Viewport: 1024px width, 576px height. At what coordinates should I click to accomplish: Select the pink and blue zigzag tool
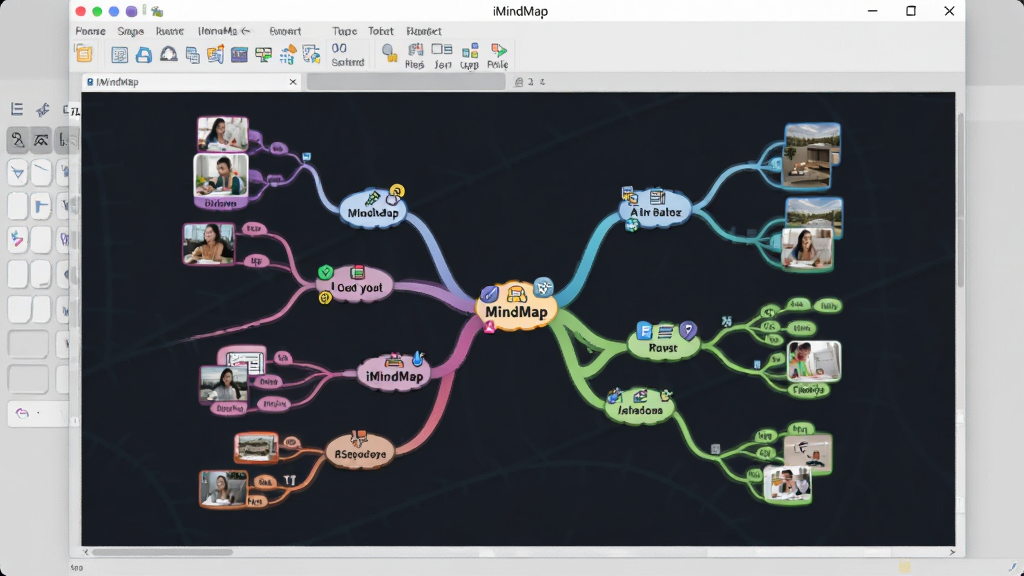[x=18, y=239]
